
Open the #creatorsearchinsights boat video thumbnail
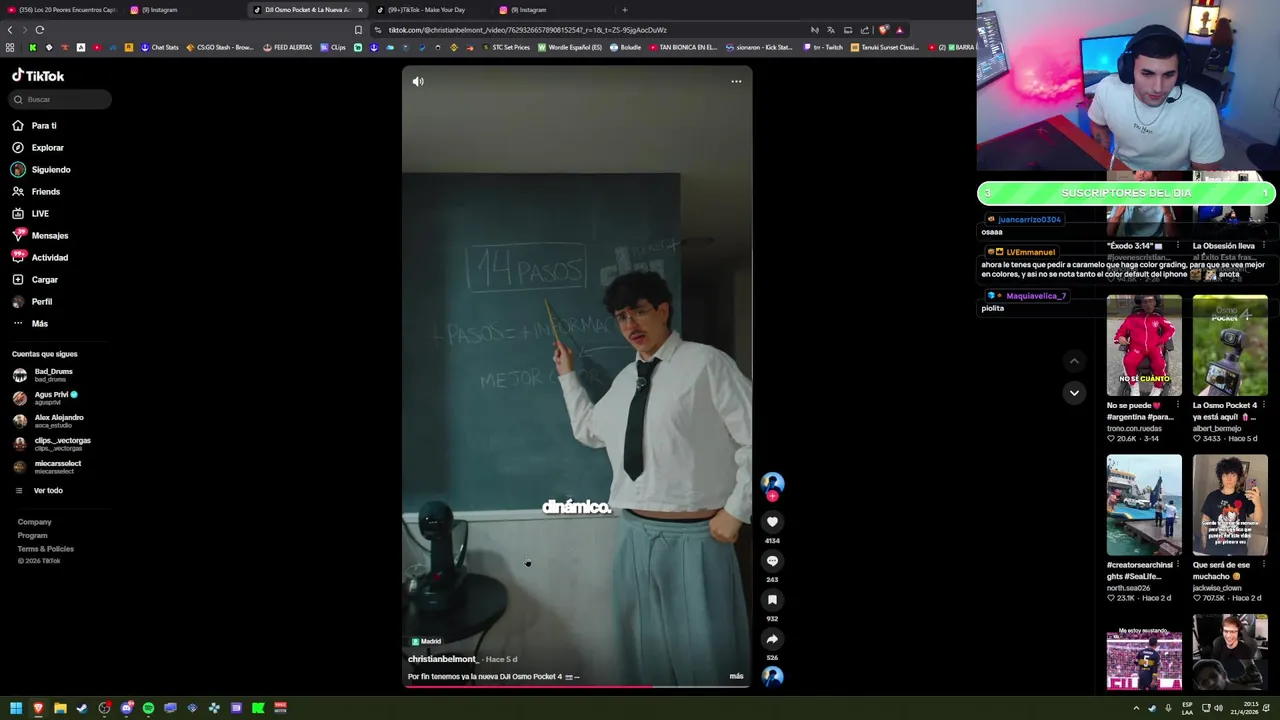[1144, 505]
